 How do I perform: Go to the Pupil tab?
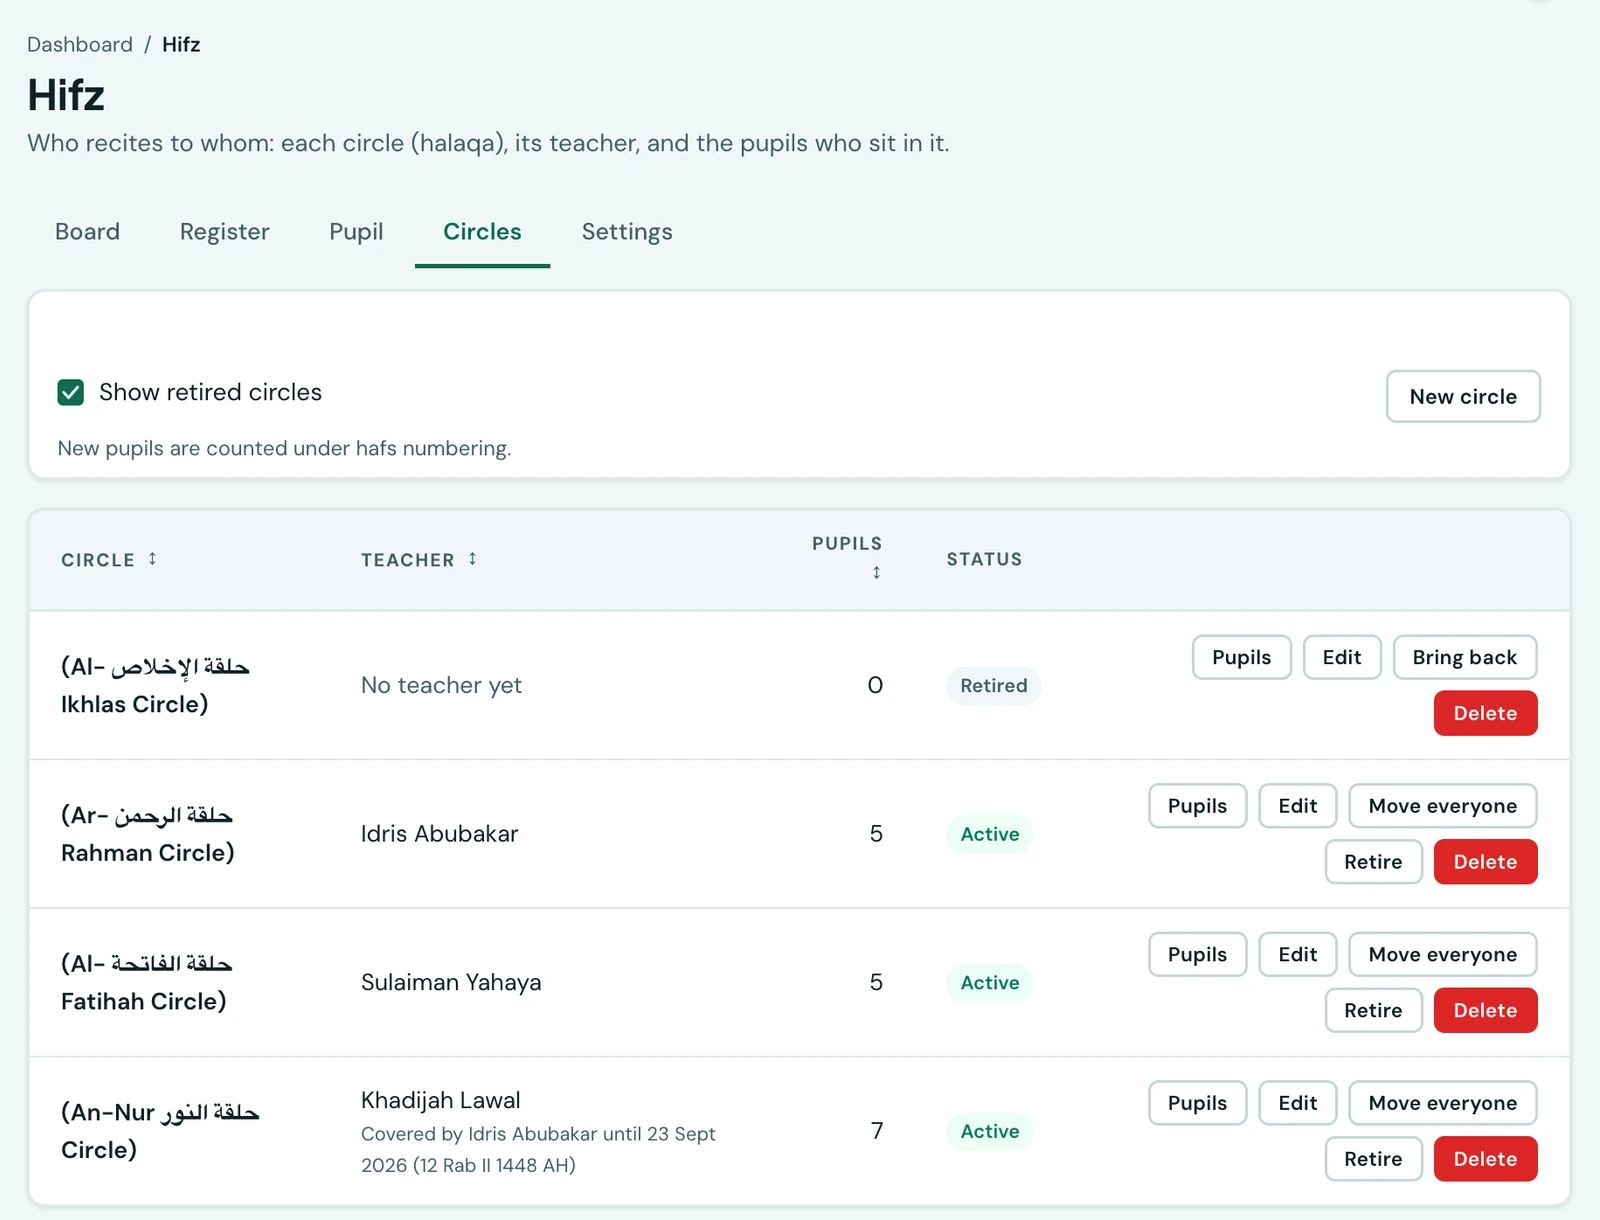coord(356,232)
